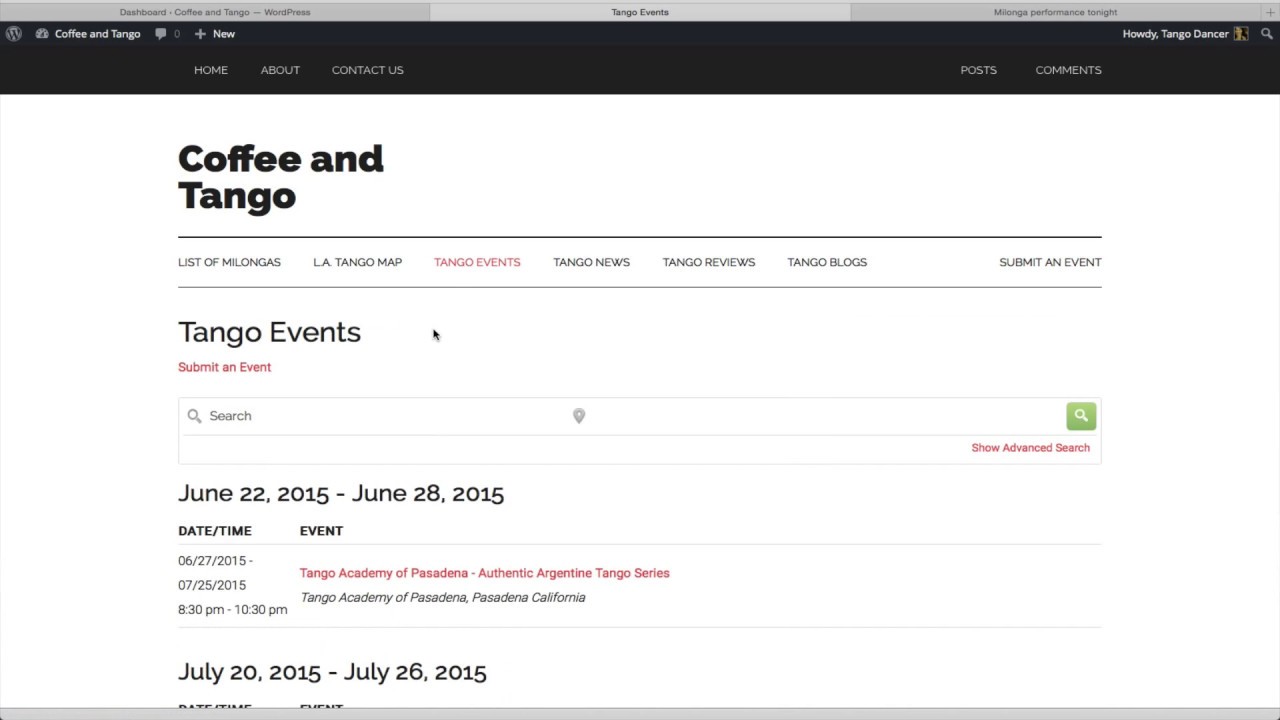Go to HOME in top navigation
The width and height of the screenshot is (1280, 720).
211,70
